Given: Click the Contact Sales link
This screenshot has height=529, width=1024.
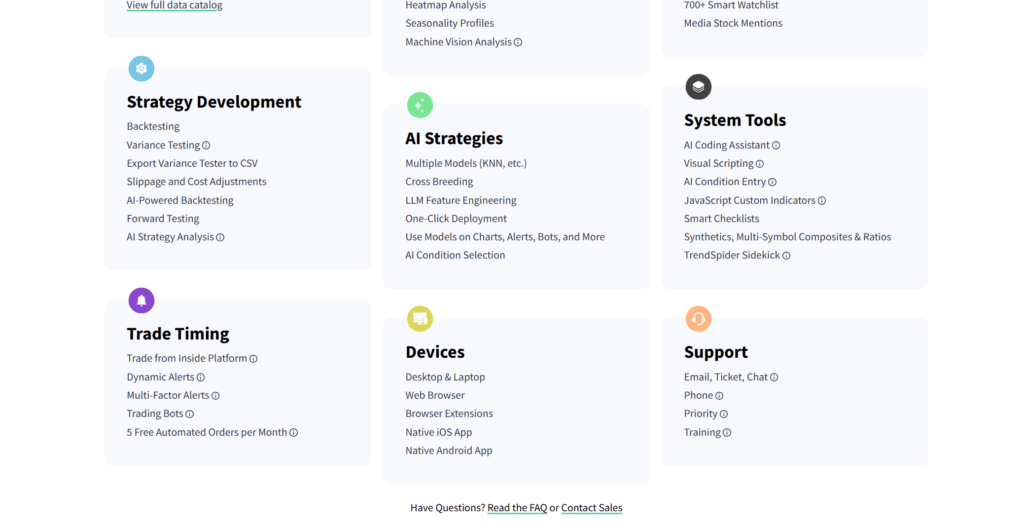Looking at the screenshot, I should pyautogui.click(x=591, y=508).
